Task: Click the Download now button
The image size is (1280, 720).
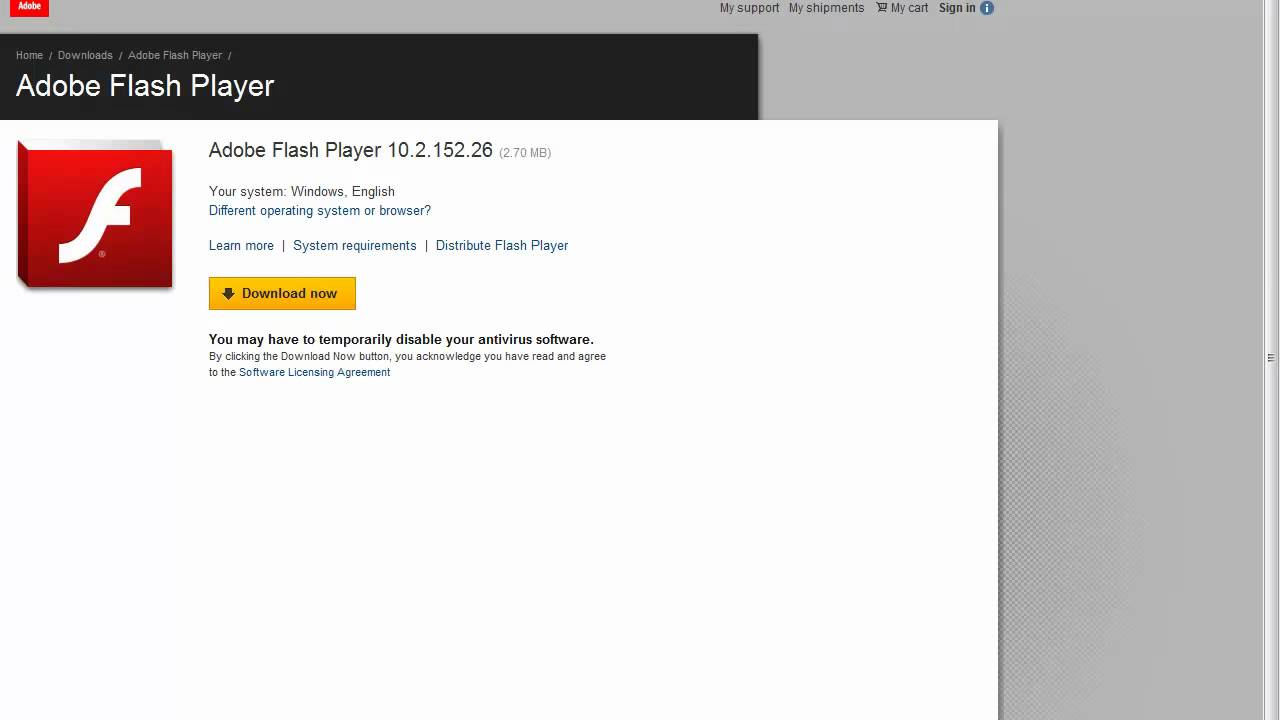Action: tap(282, 293)
